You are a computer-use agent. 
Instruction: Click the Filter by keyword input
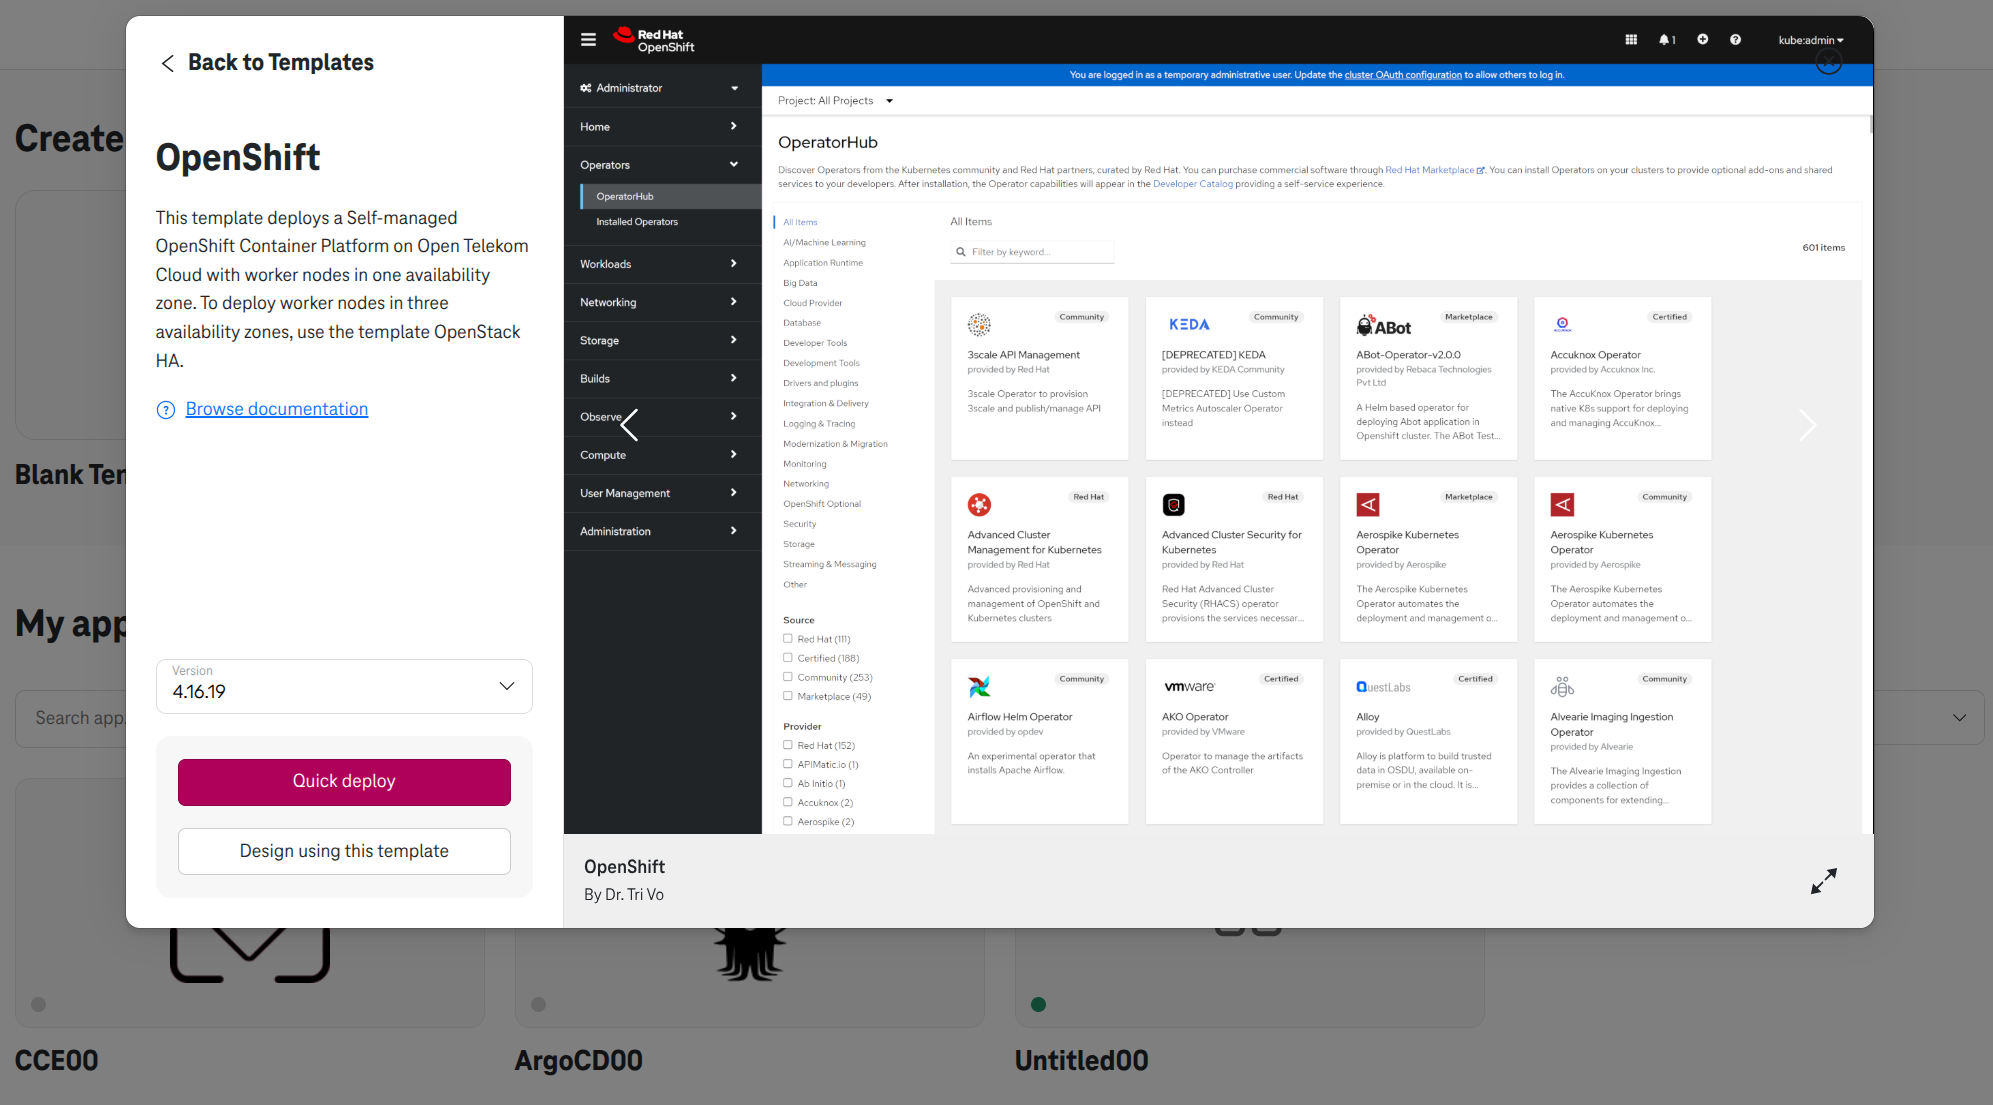(1032, 252)
